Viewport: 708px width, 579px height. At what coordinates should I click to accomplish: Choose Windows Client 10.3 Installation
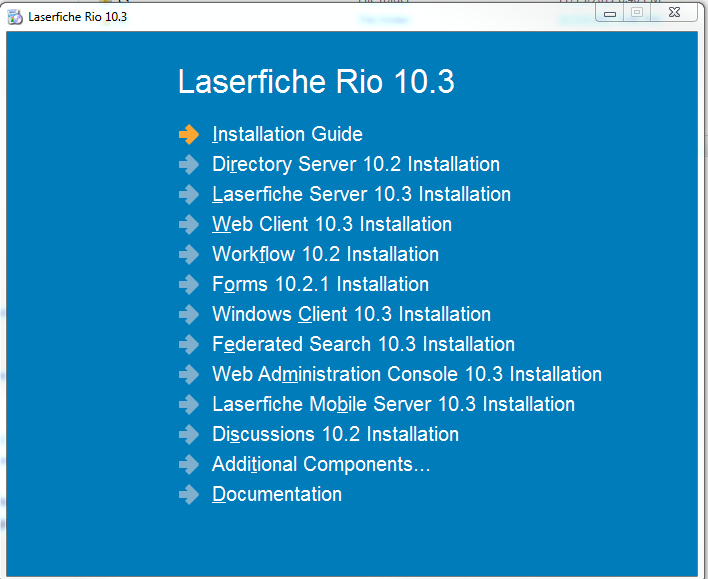(x=351, y=314)
